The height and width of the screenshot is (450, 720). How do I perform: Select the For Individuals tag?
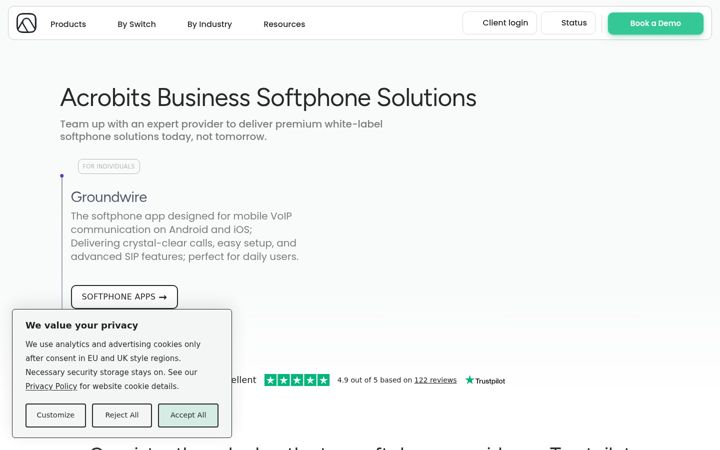pos(109,166)
